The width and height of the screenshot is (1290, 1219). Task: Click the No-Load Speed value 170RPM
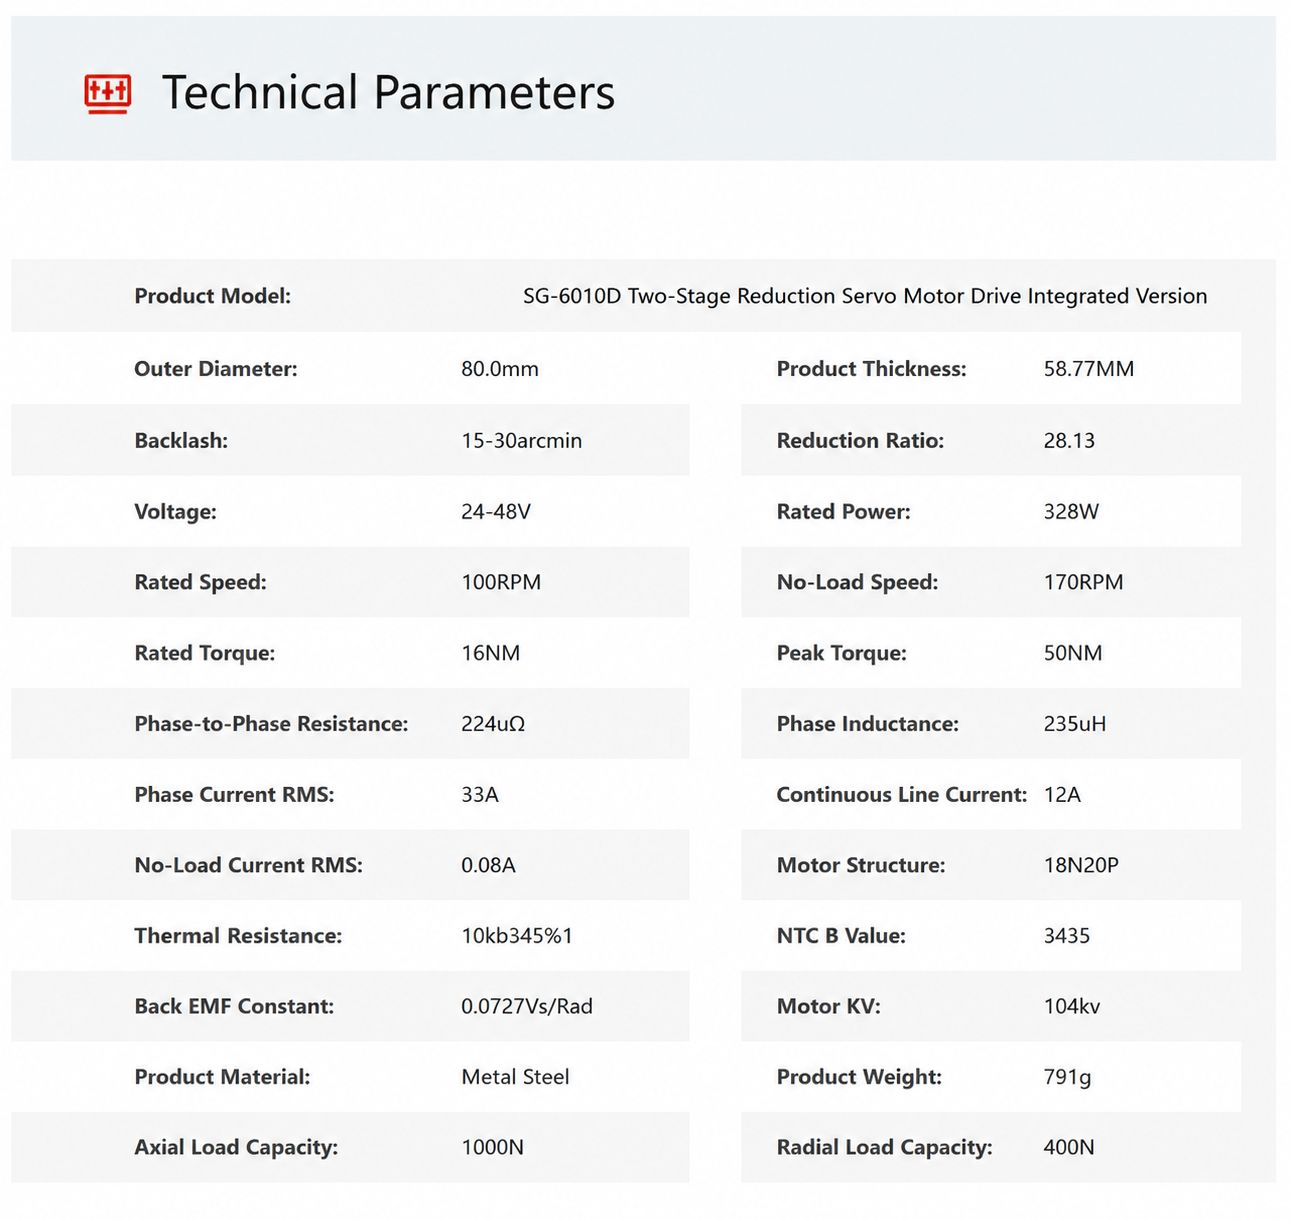[1084, 582]
